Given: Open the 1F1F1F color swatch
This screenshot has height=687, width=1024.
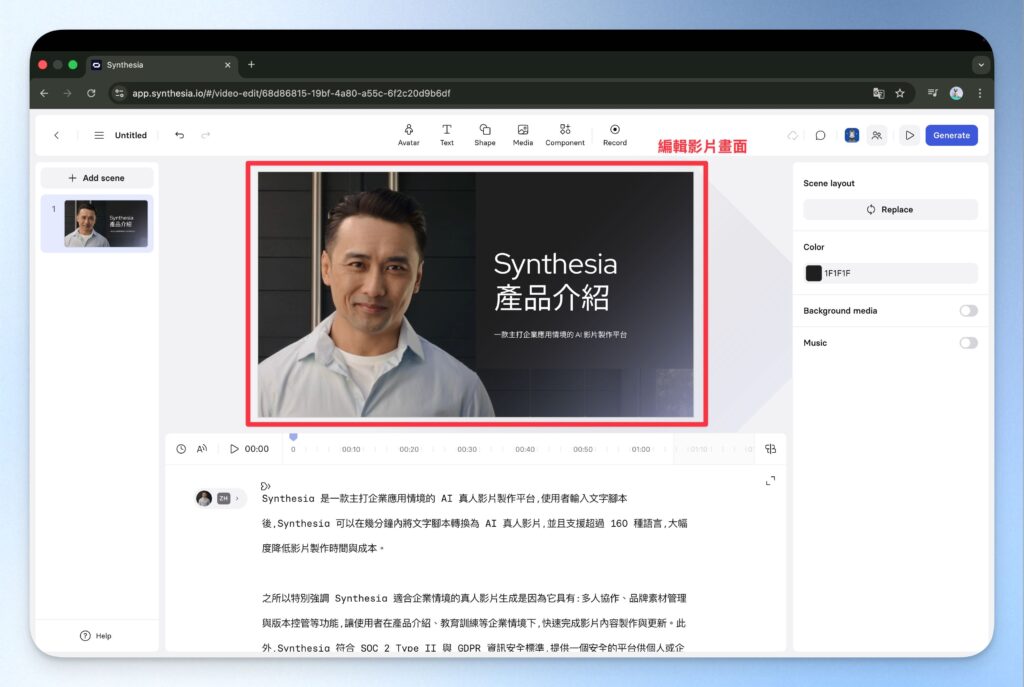Looking at the screenshot, I should pos(814,273).
